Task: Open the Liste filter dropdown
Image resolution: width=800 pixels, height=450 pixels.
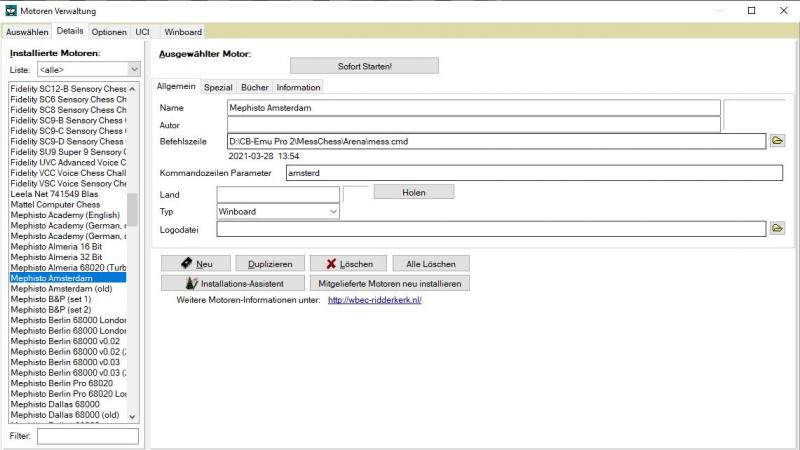Action: pos(133,70)
